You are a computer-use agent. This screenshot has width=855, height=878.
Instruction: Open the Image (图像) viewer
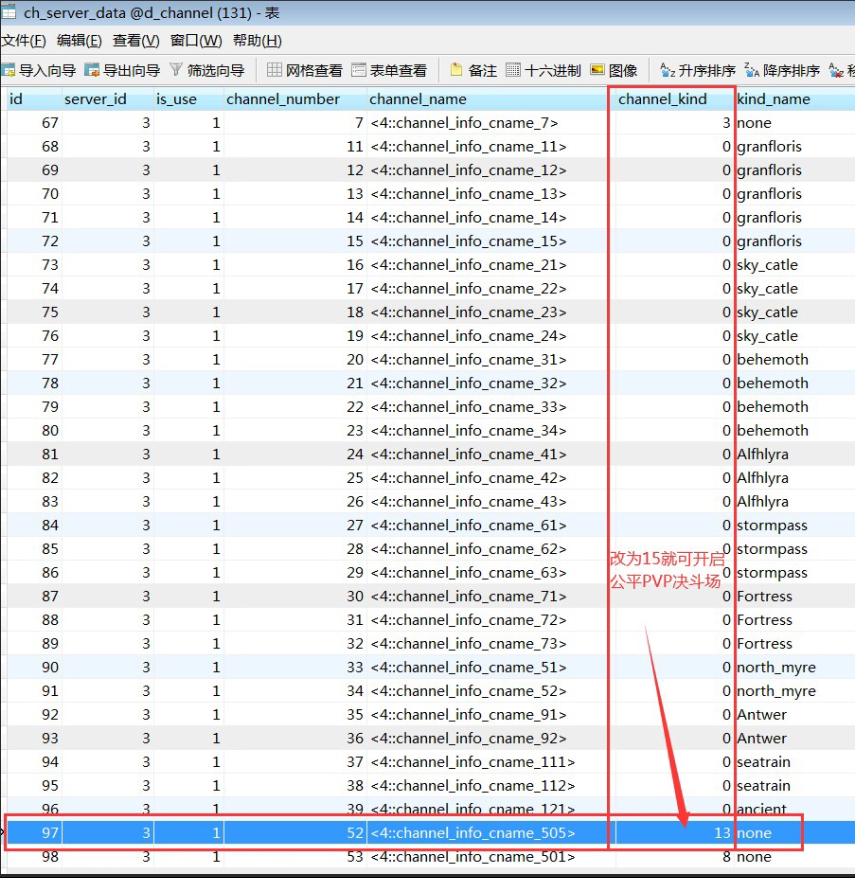pos(613,70)
